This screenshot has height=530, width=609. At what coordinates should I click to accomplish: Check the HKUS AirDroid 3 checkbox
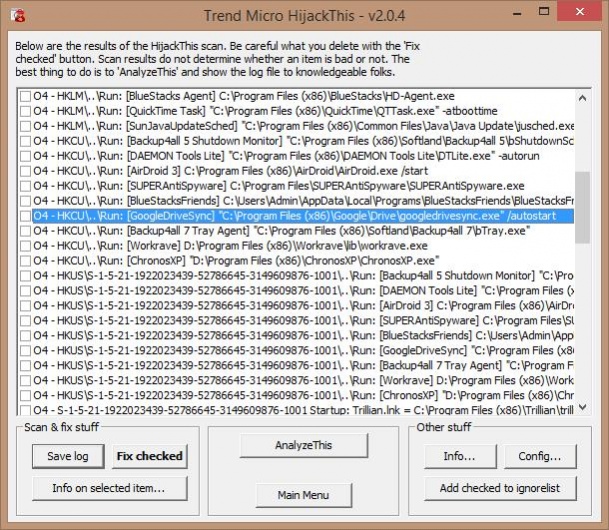click(26, 306)
